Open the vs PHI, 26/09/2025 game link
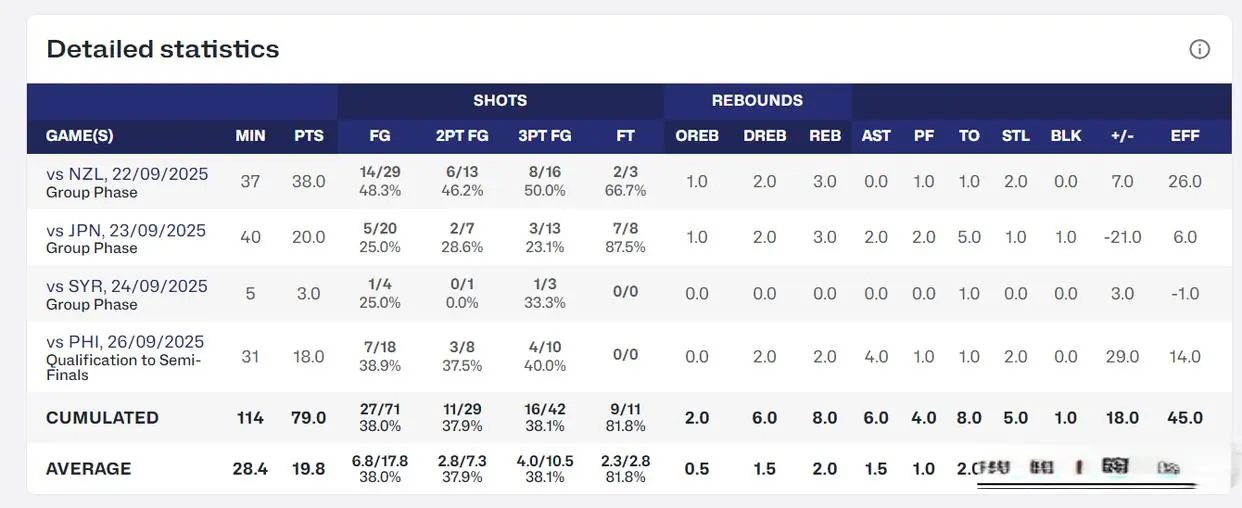 pos(125,342)
